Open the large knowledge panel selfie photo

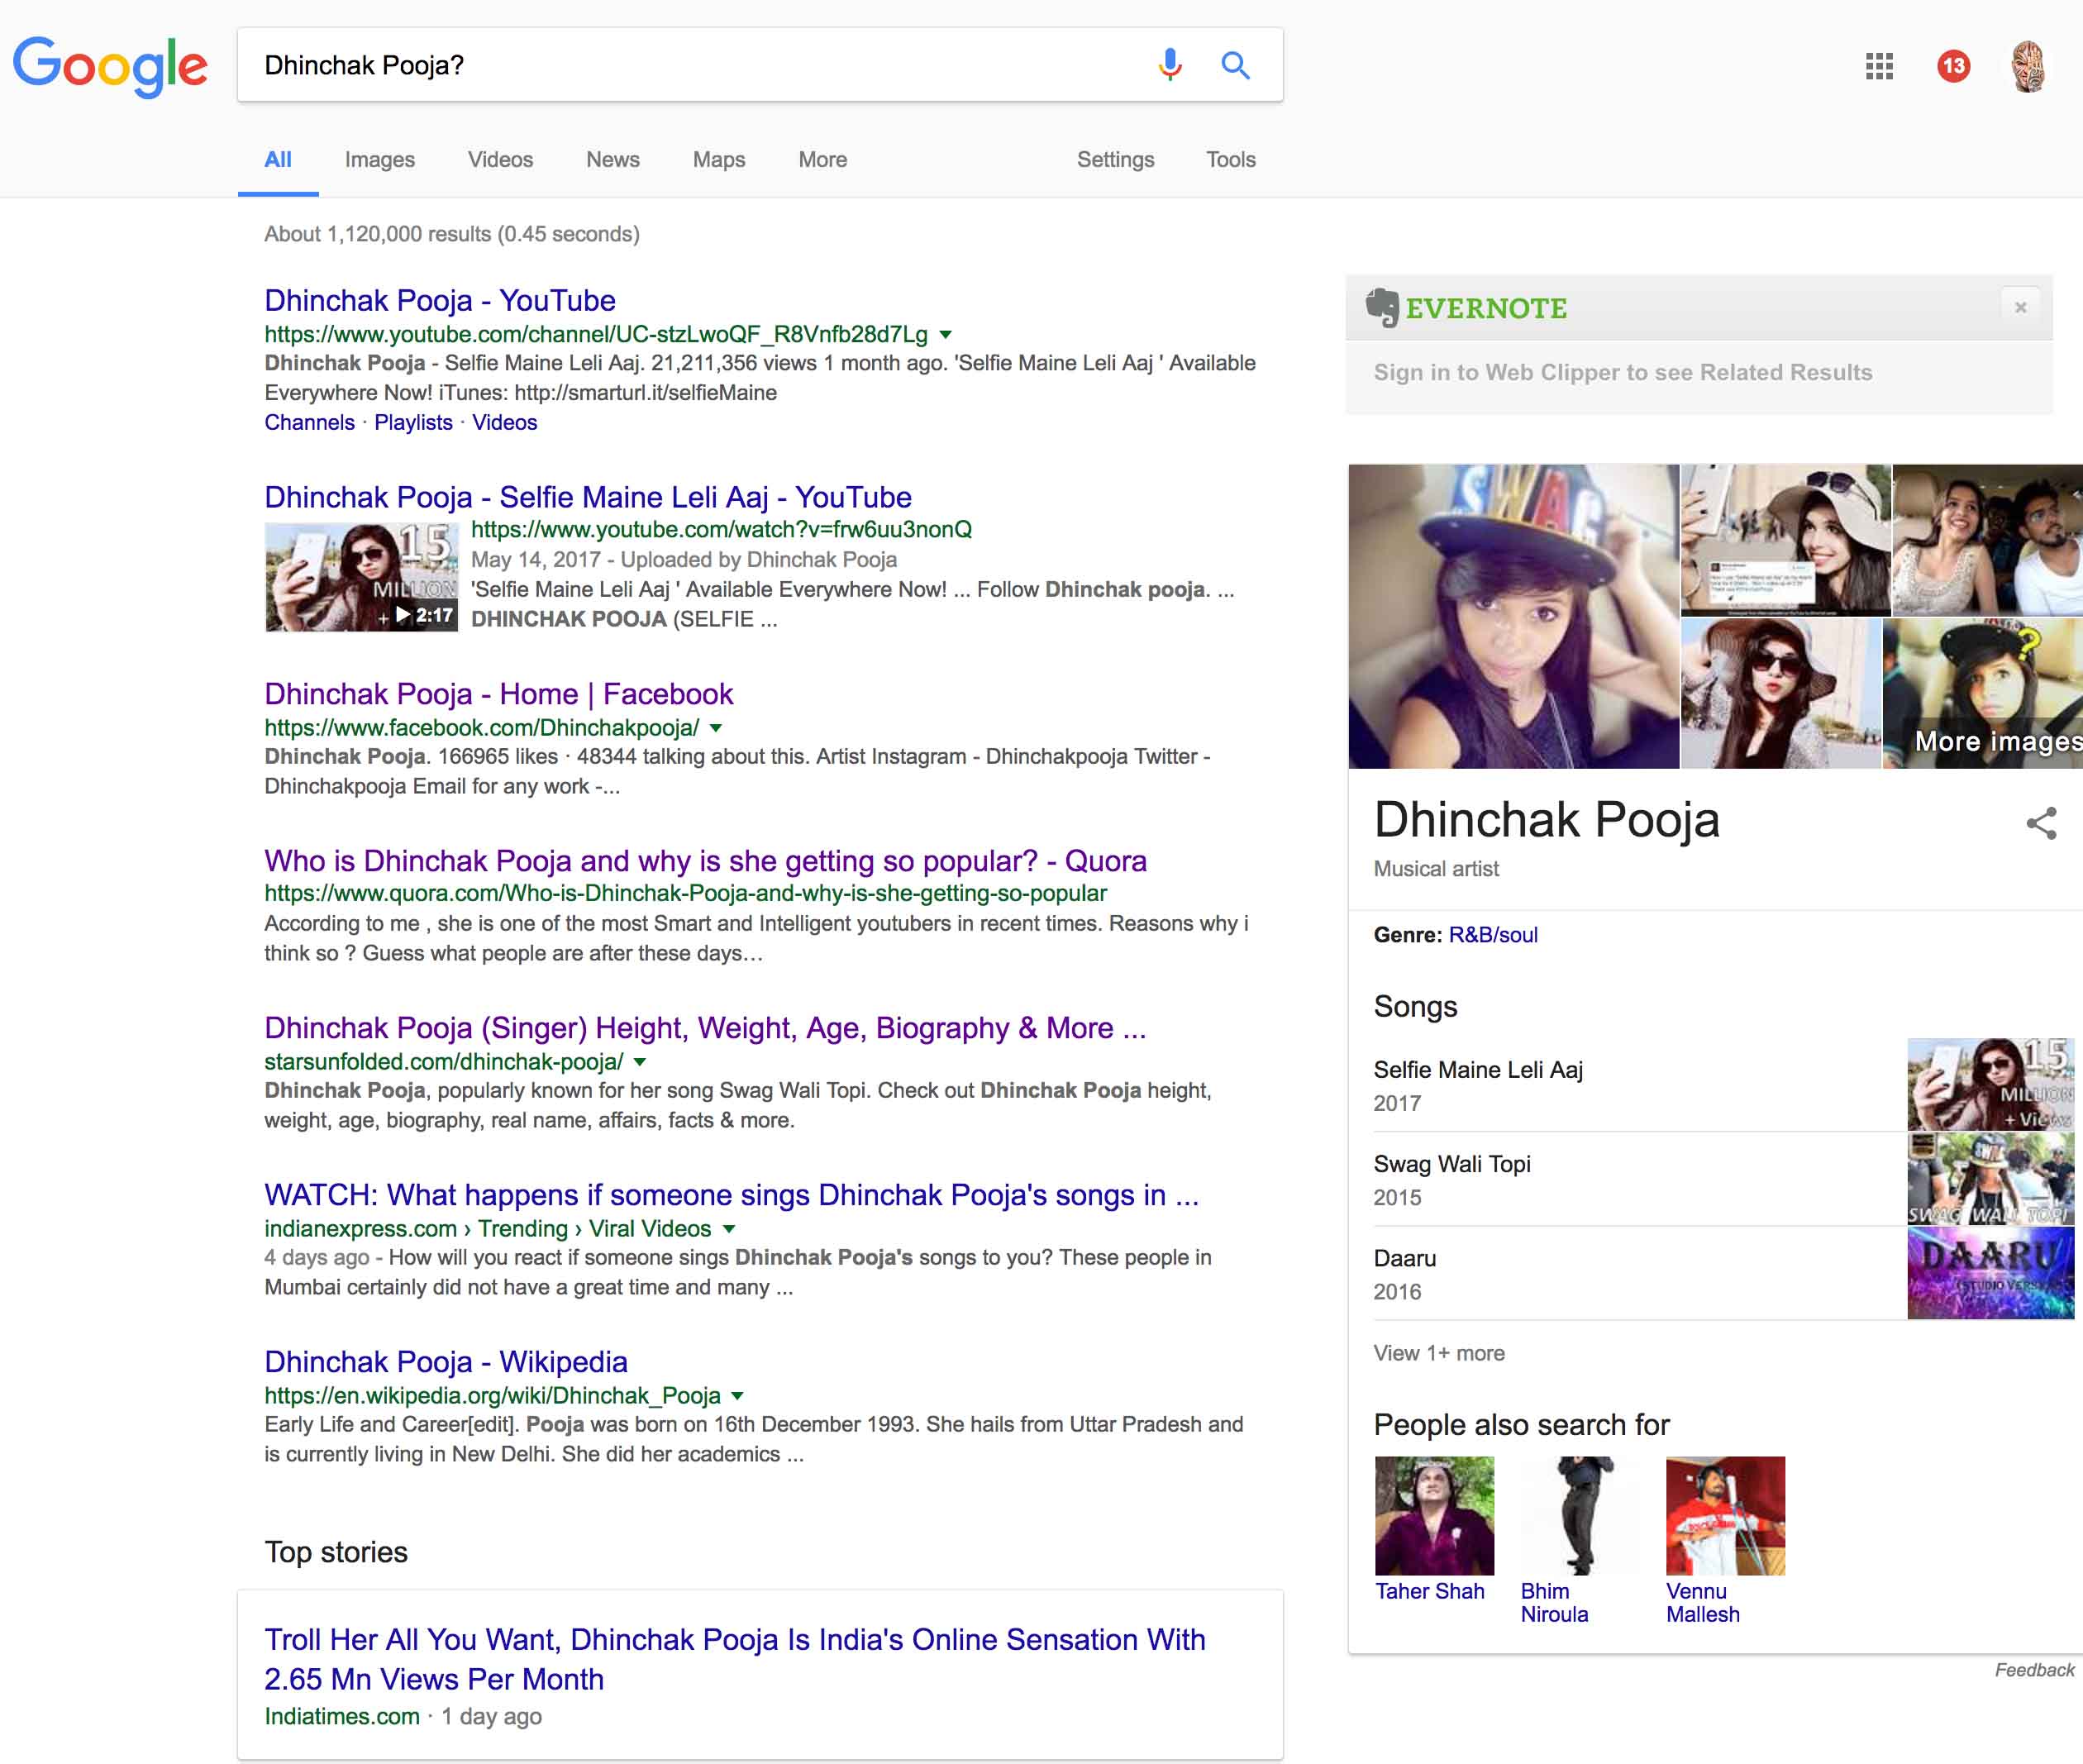1513,616
